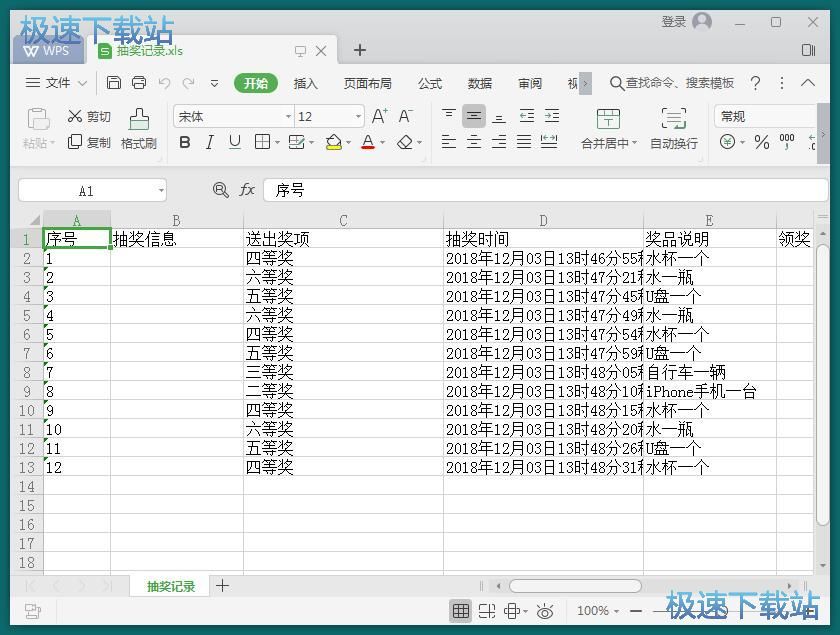The image size is (840, 635).
Task: Click the fx insert function icon
Action: 247,190
